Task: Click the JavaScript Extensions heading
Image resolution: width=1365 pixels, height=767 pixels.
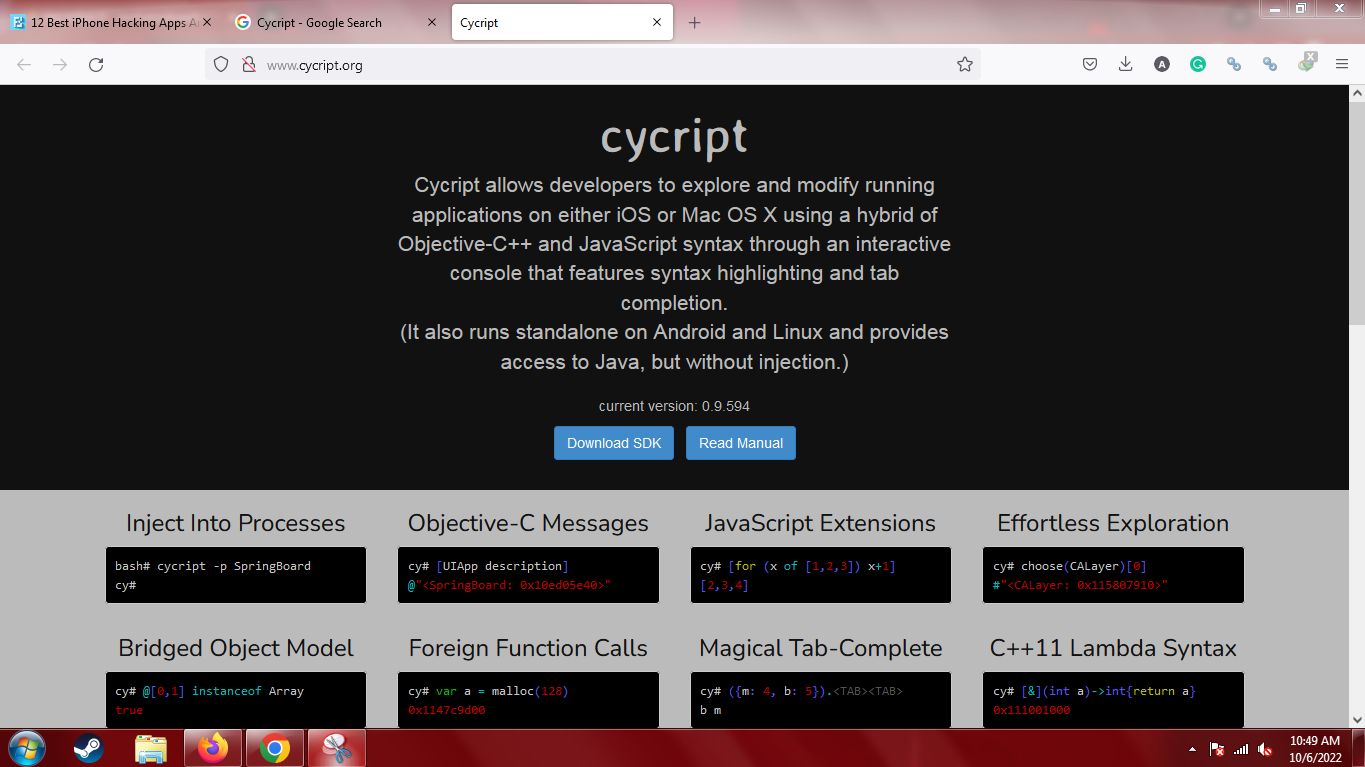Action: (820, 523)
